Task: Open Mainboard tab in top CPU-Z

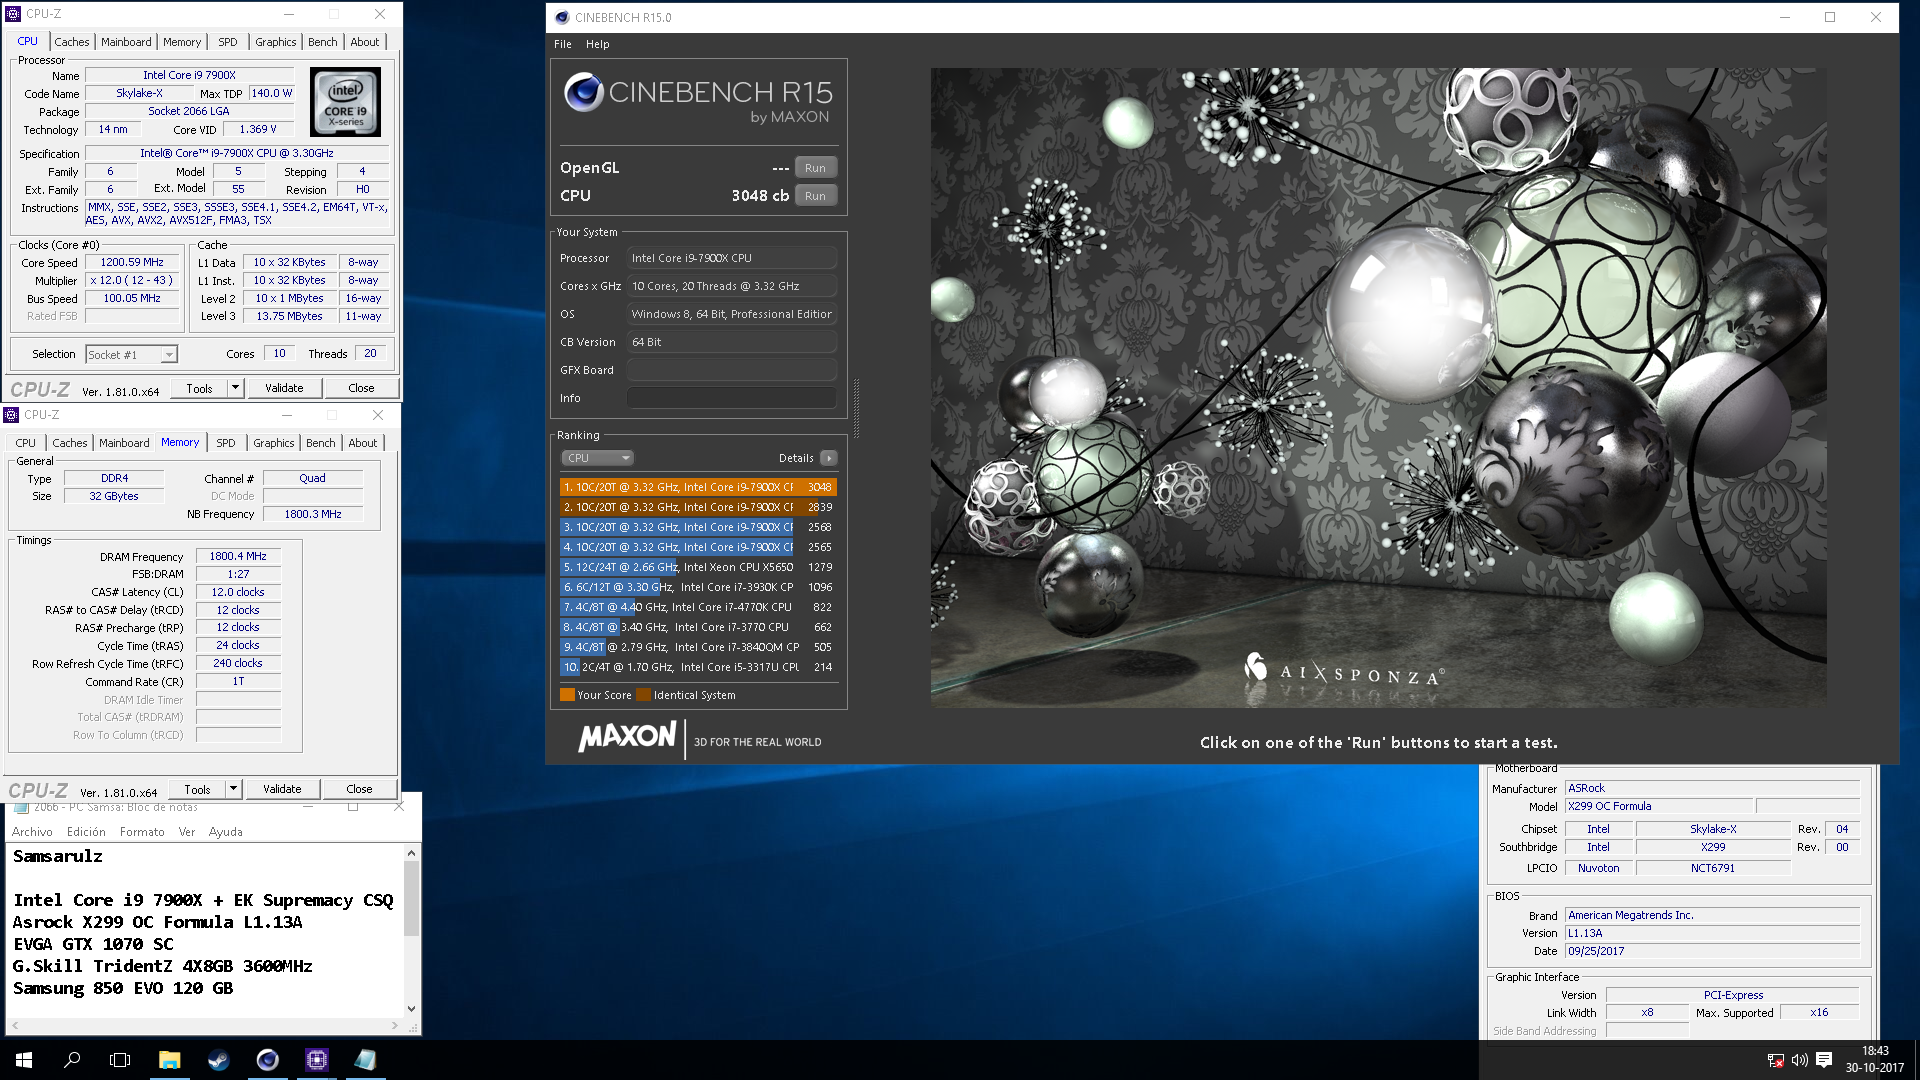Action: point(126,42)
